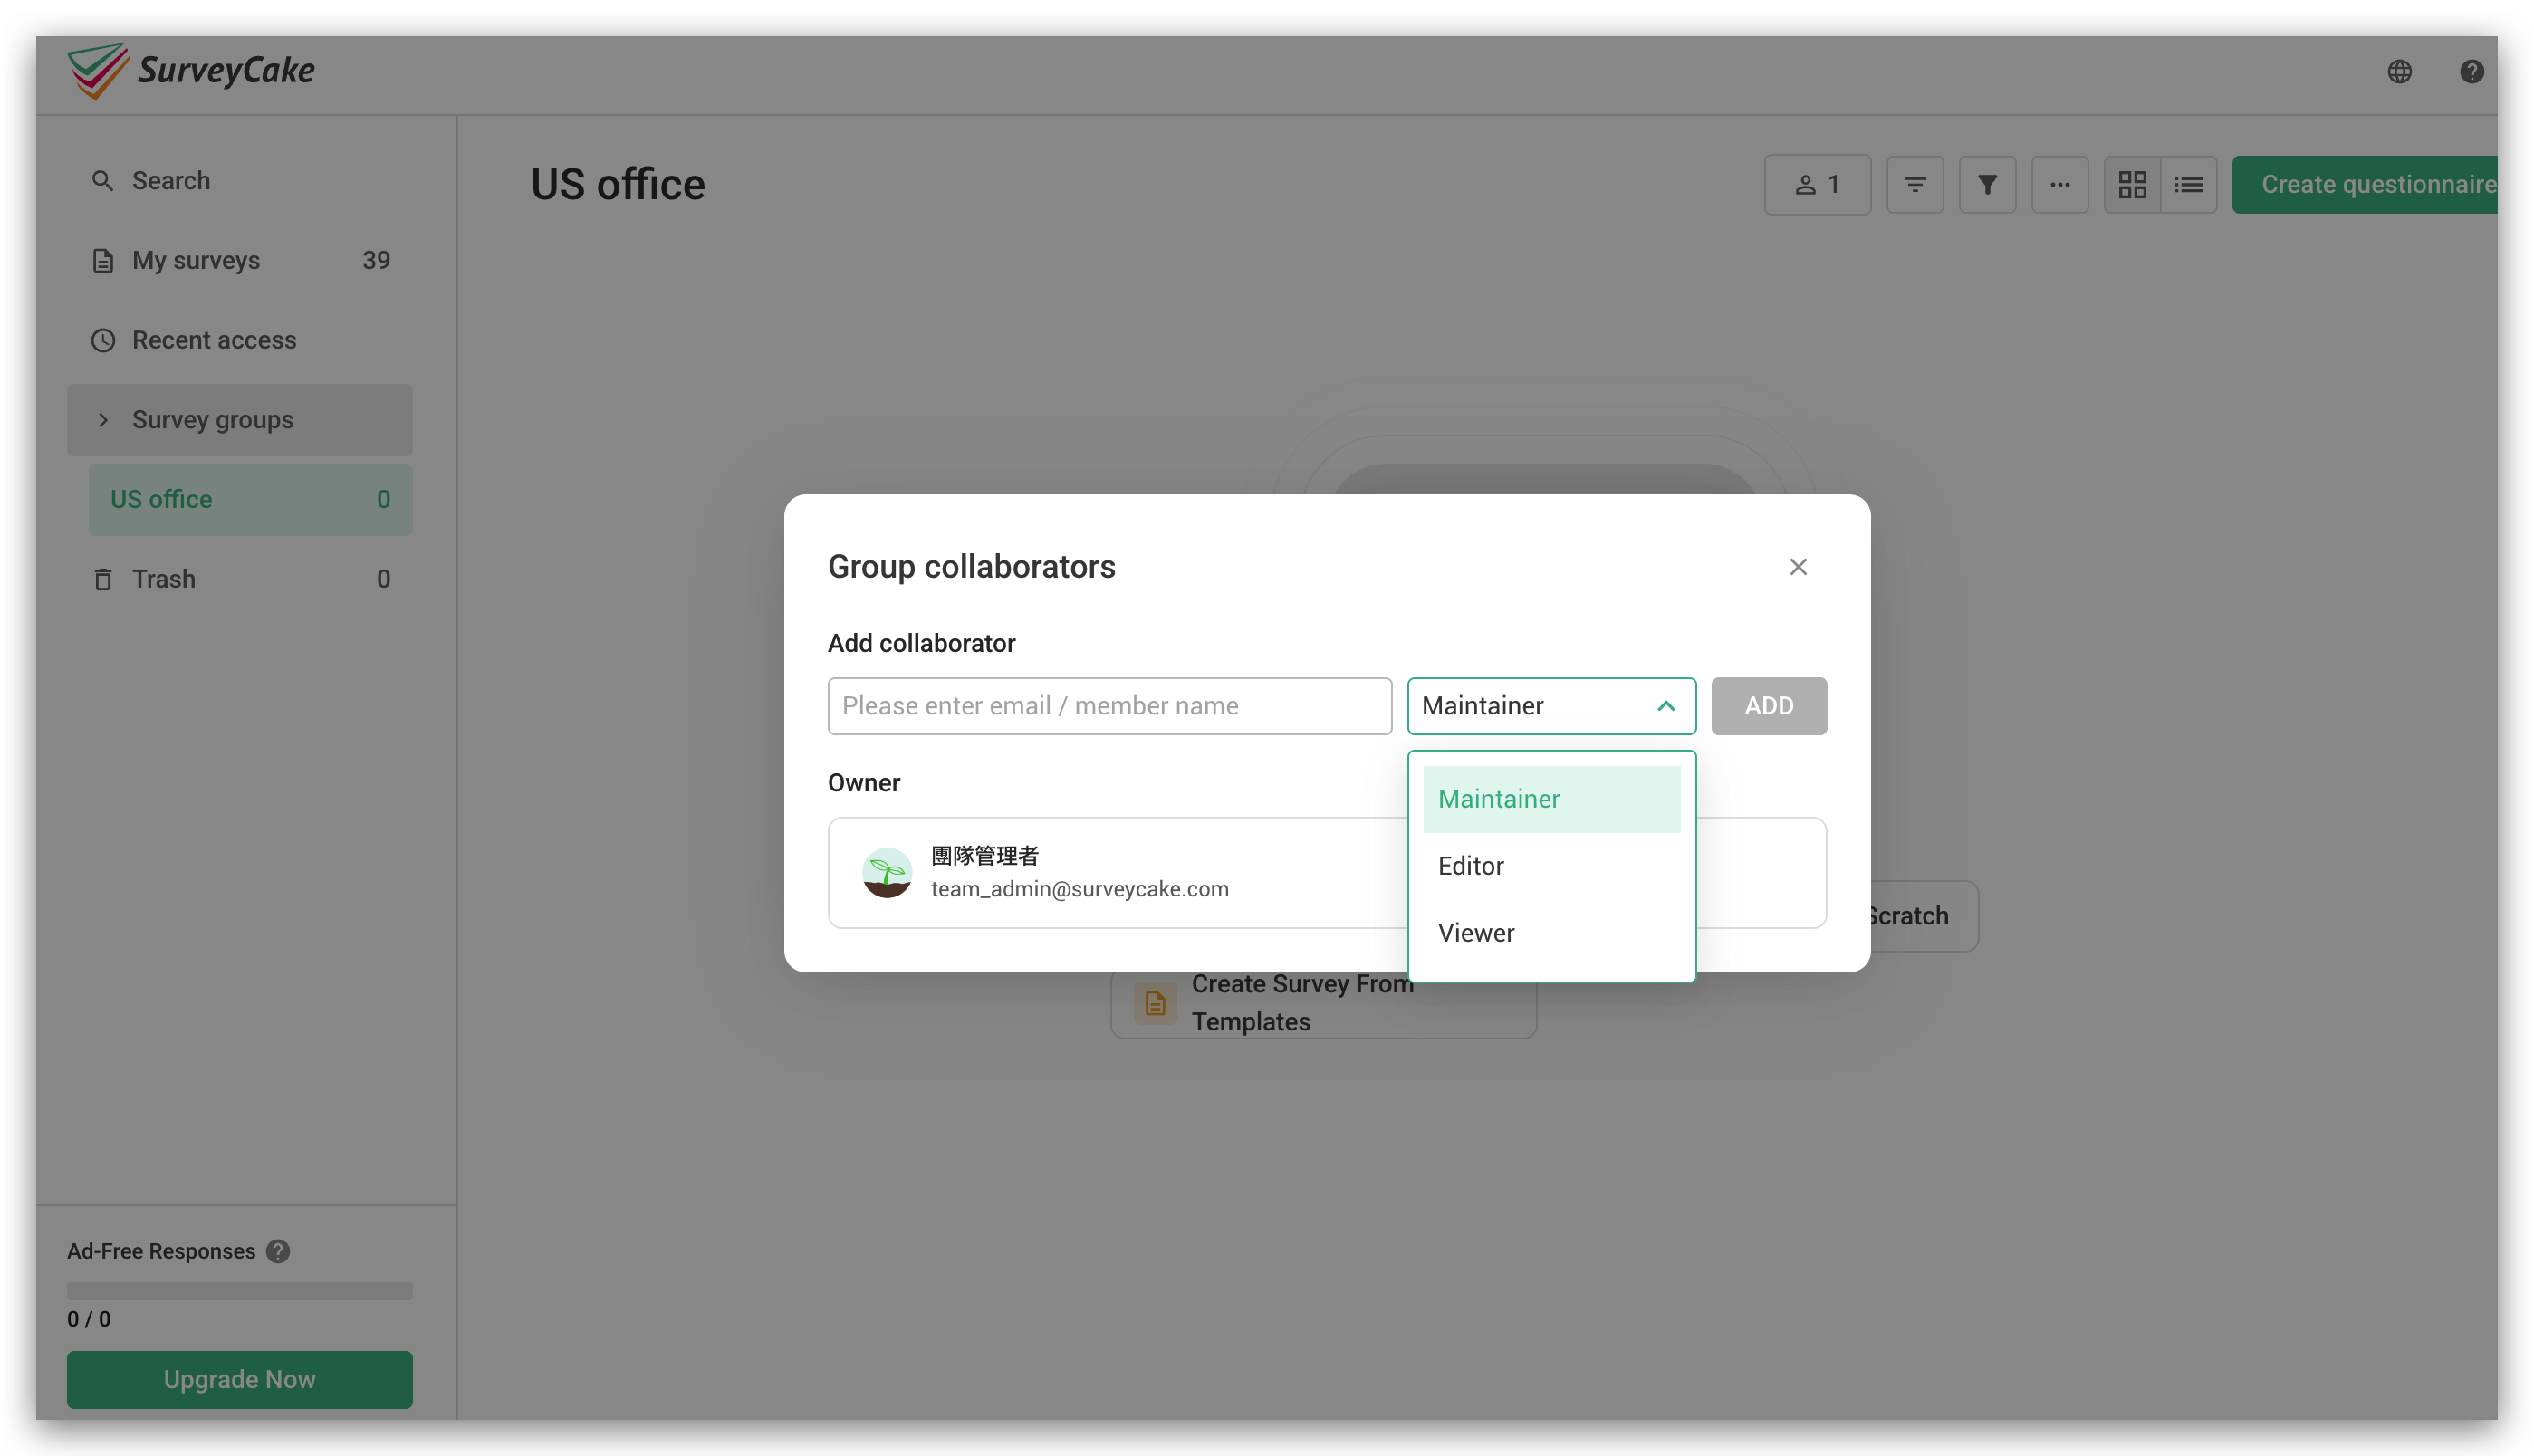Click the Search magnifier in sidebar
Image resolution: width=2534 pixels, height=1456 pixels.
tap(102, 181)
